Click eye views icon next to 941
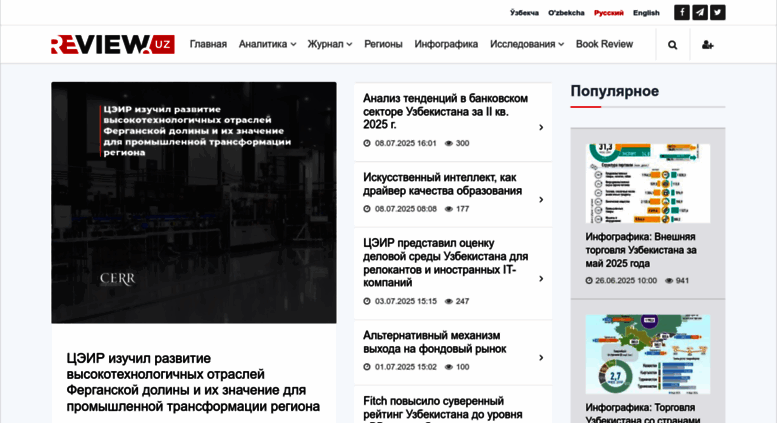Viewport: 777px width, 423px height. (669, 280)
